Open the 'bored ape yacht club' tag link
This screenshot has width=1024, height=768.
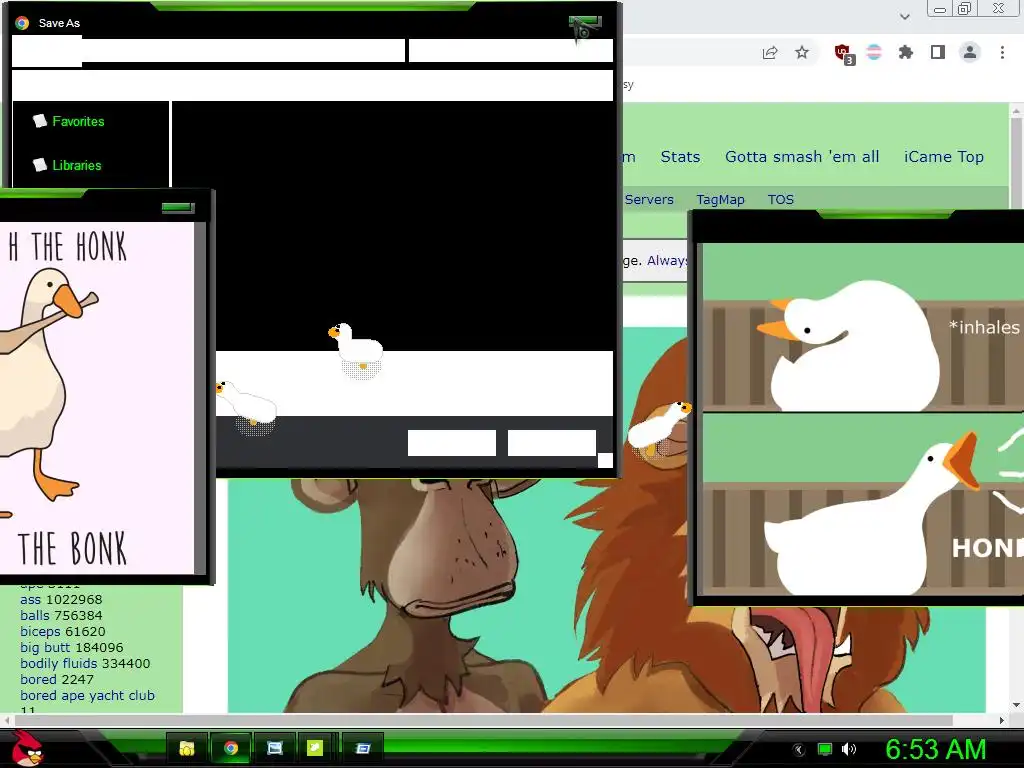(x=88, y=696)
